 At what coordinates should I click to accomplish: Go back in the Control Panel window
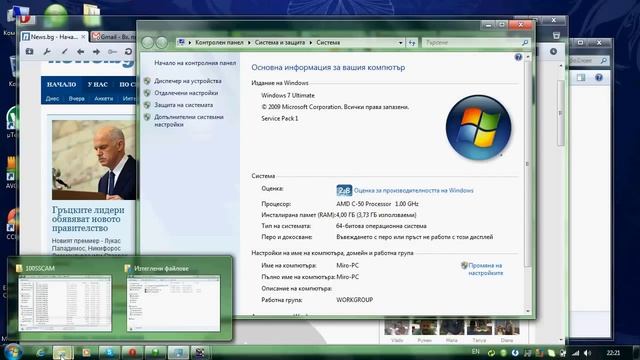147,42
